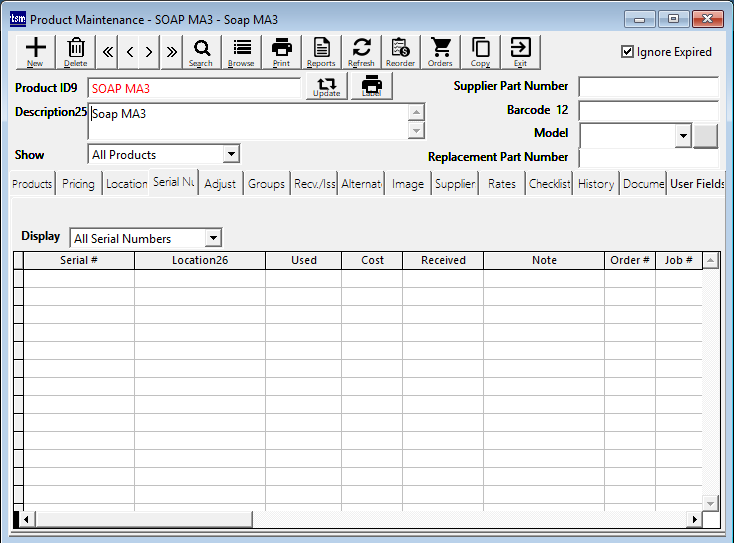Open Orders shopping cart icon
The image size is (734, 543).
(440, 52)
